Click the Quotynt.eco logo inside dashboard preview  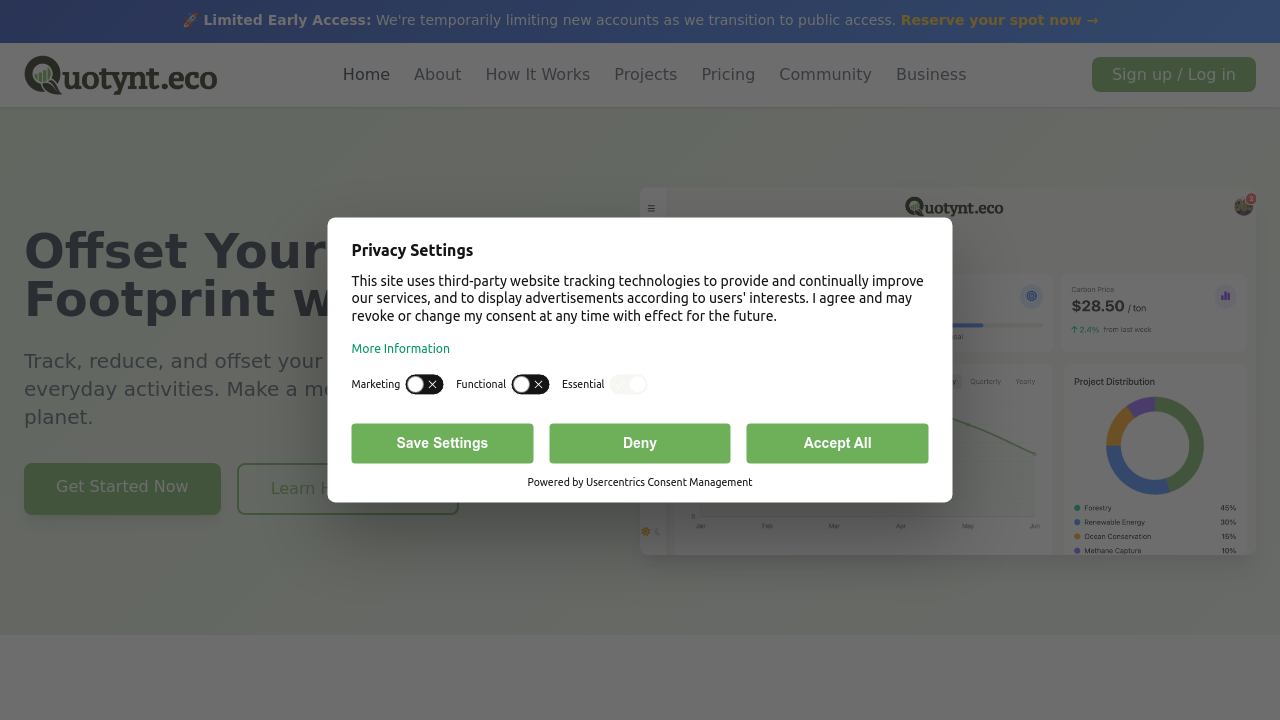coord(954,207)
